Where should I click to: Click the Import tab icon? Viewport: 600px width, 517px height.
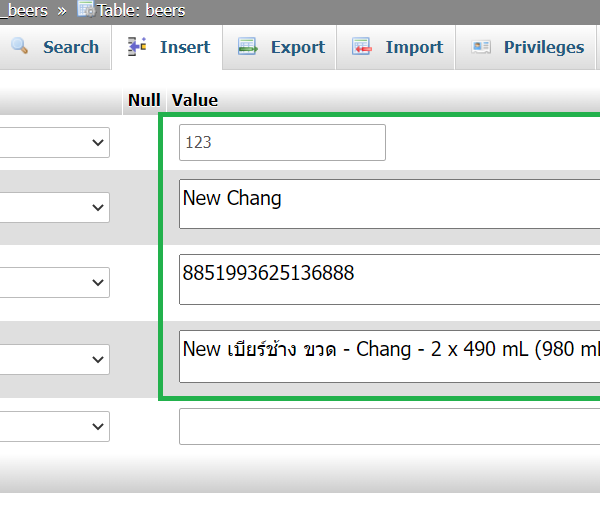[x=362, y=47]
